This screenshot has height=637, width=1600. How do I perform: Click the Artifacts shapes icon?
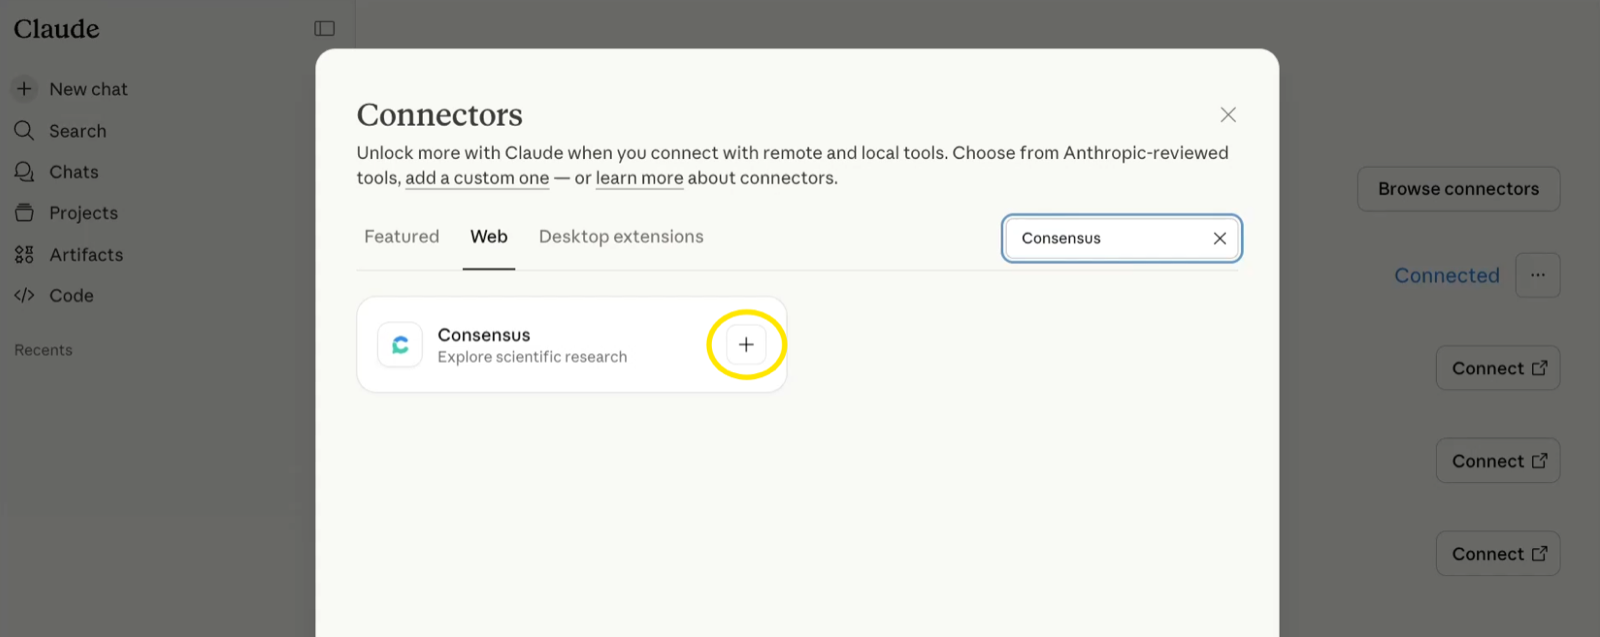click(24, 255)
